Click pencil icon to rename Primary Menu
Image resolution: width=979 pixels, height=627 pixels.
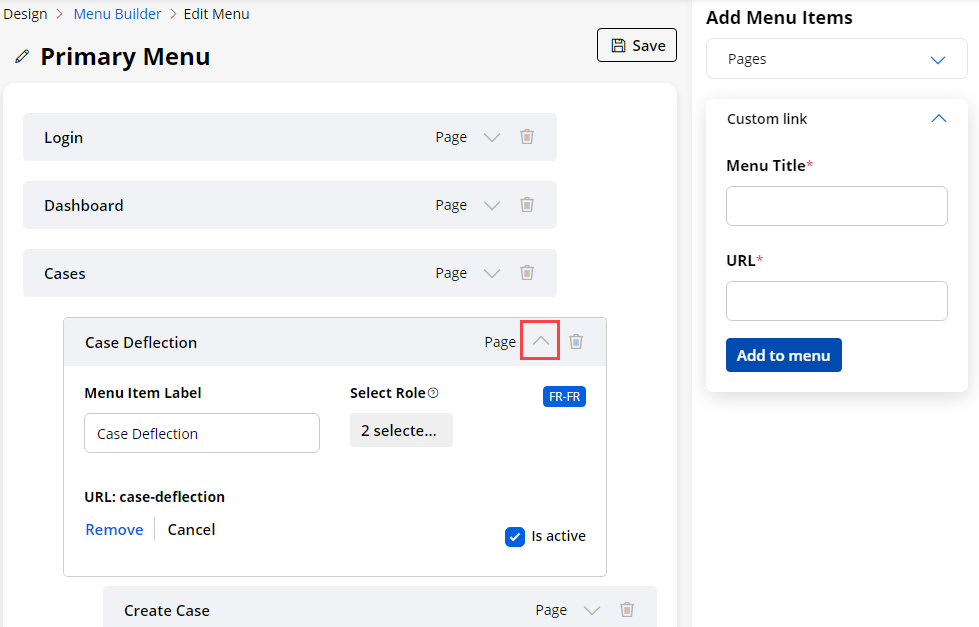coord(22,57)
